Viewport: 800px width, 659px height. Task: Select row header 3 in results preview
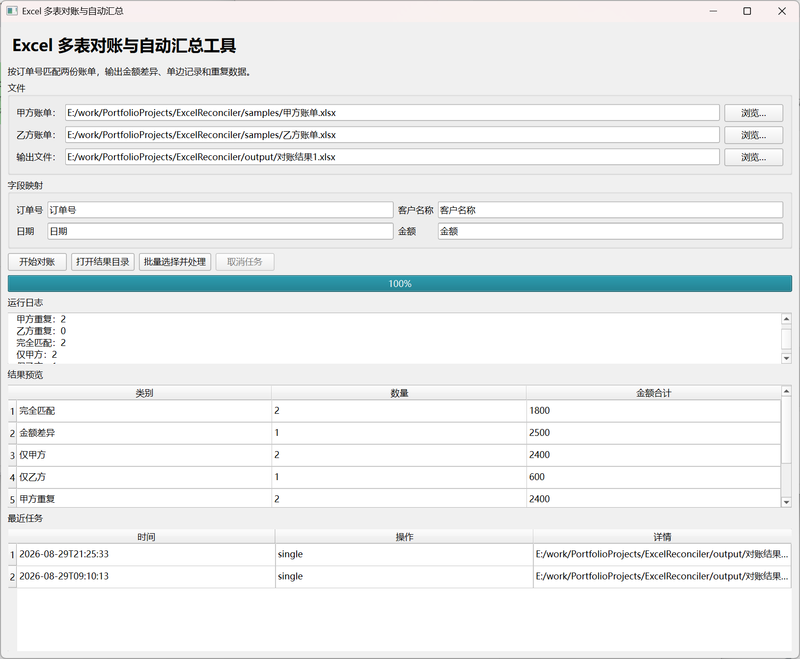click(x=12, y=455)
